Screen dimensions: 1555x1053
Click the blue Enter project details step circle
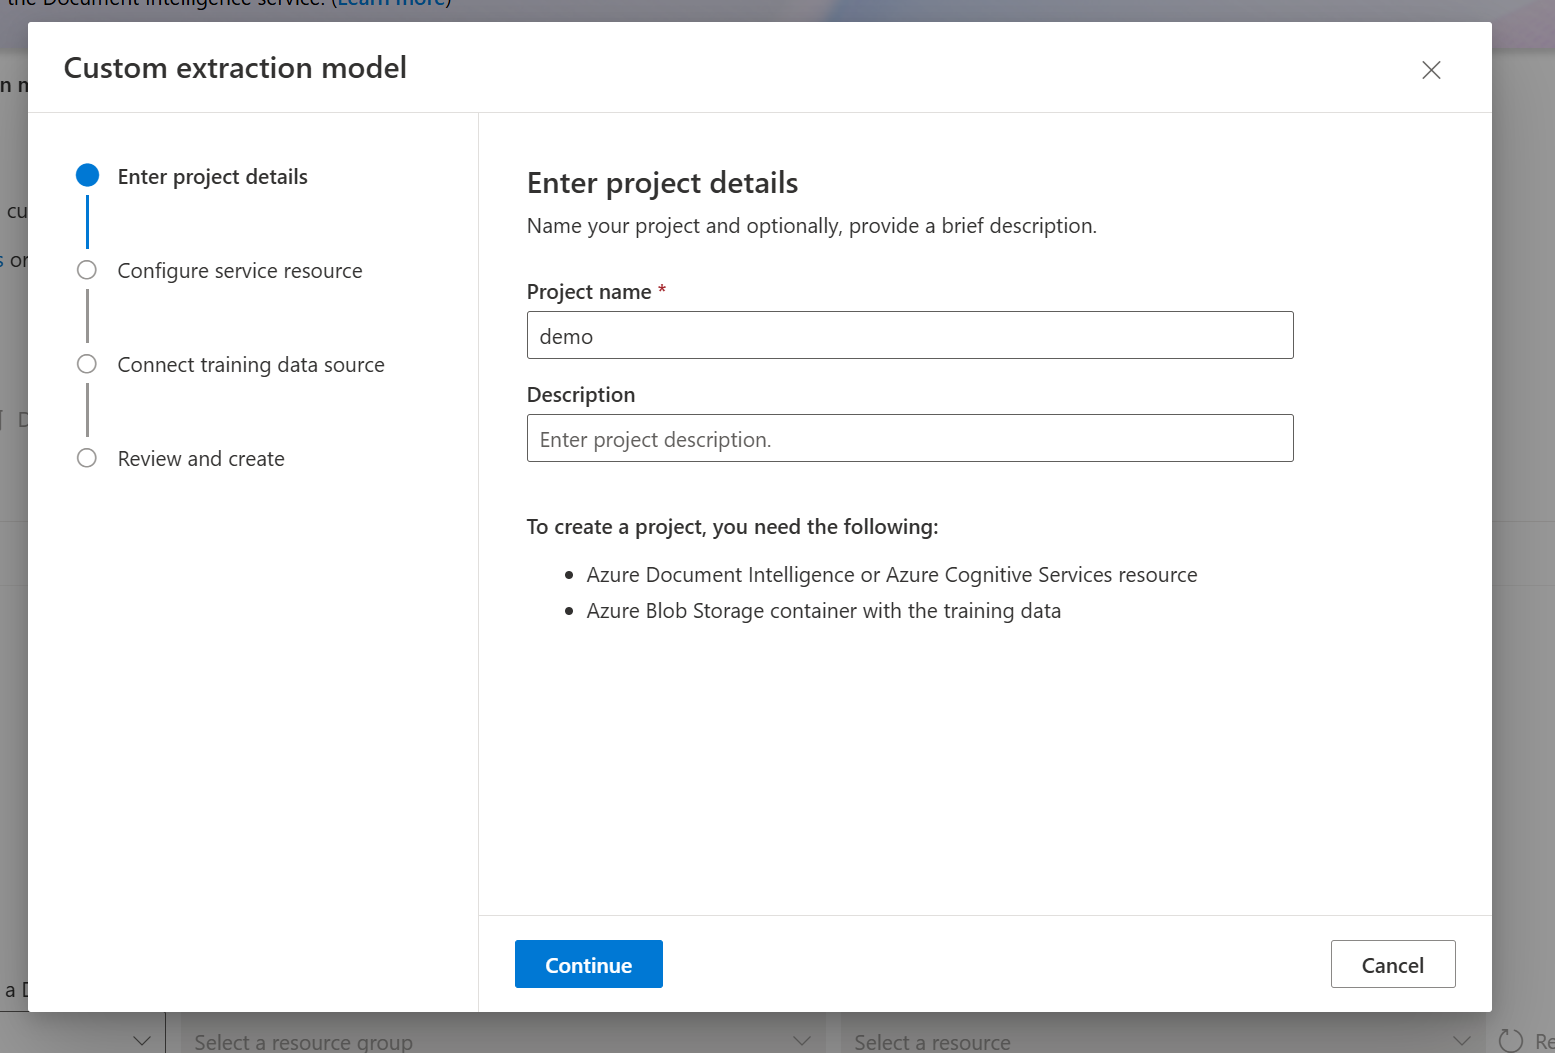(x=88, y=176)
